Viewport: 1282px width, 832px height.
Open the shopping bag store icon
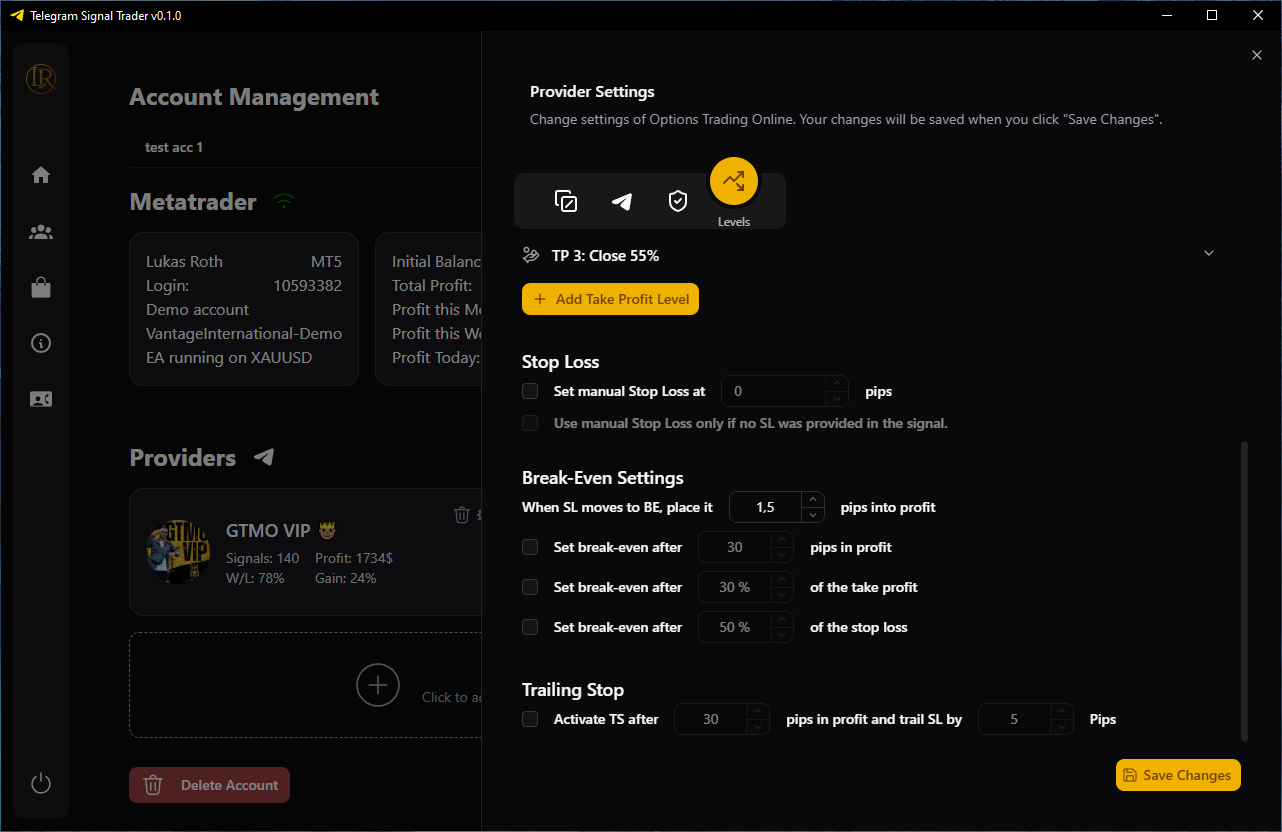click(41, 288)
